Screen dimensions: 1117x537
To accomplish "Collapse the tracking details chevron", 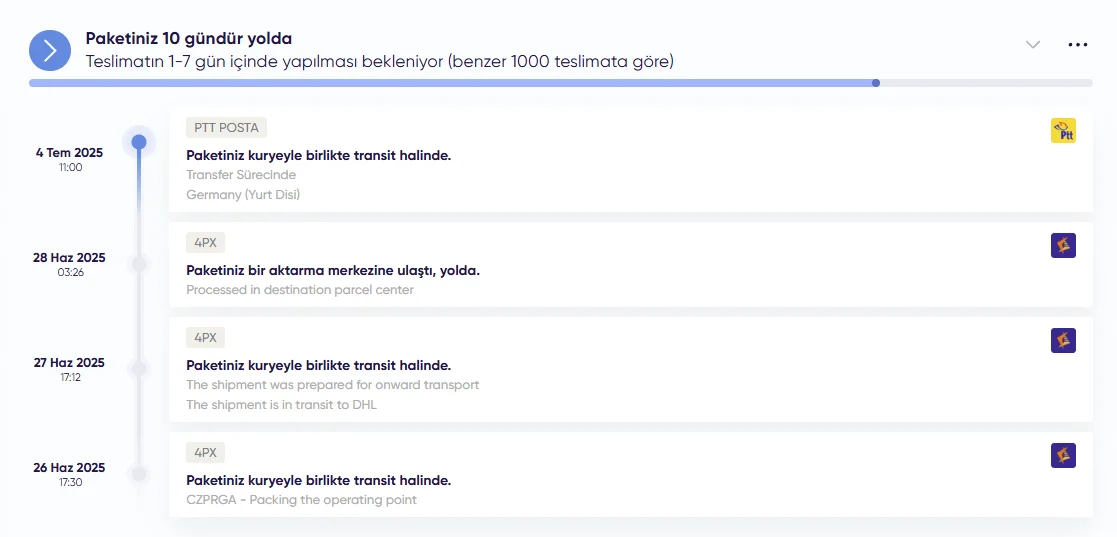I will point(1033,45).
